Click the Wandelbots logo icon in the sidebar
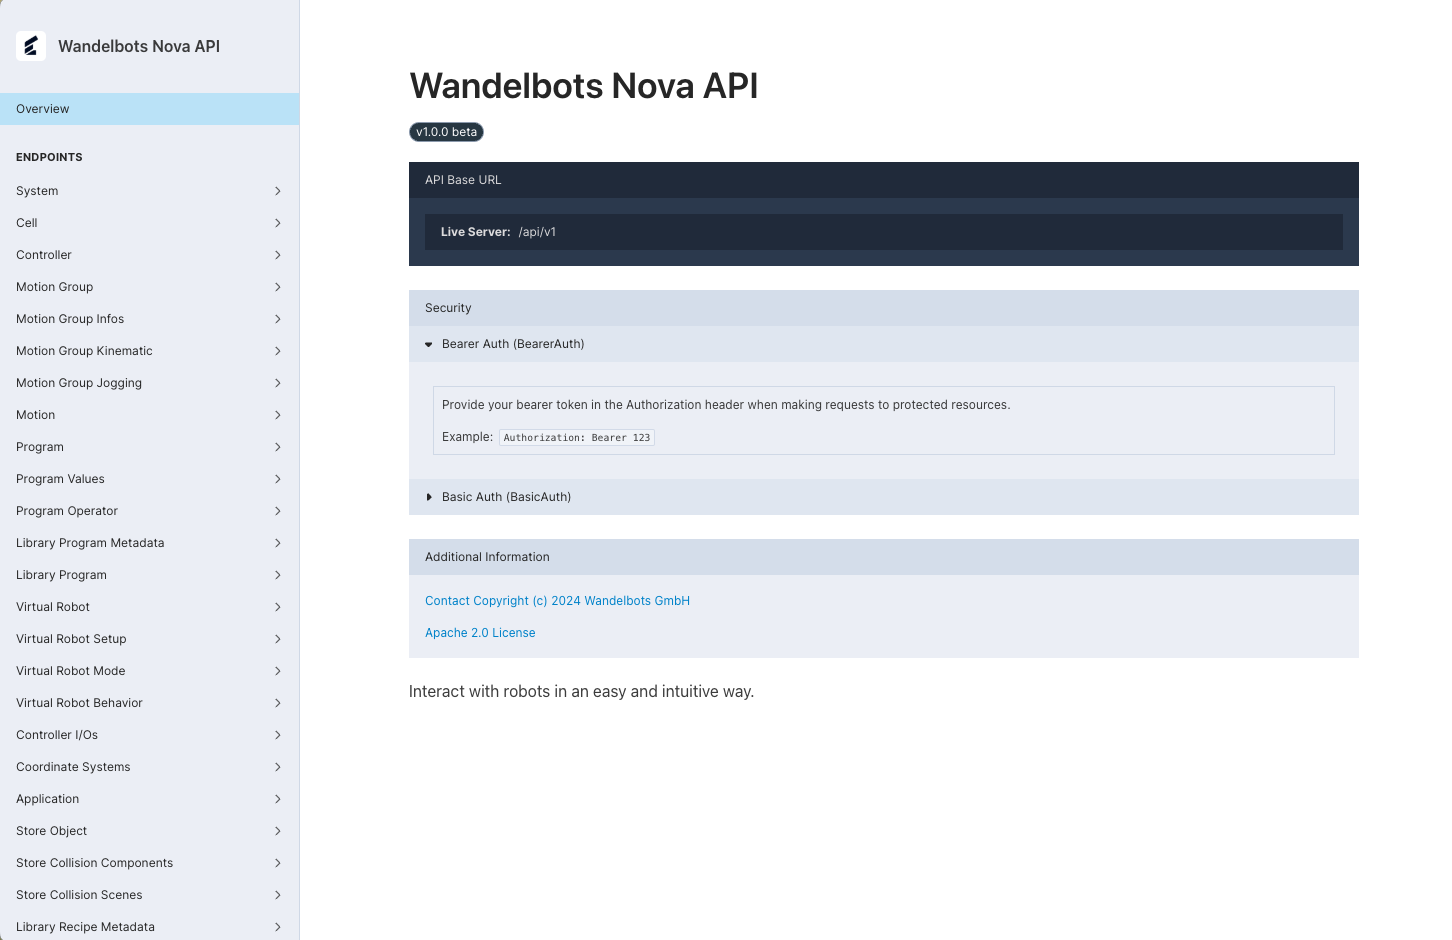 (30, 45)
